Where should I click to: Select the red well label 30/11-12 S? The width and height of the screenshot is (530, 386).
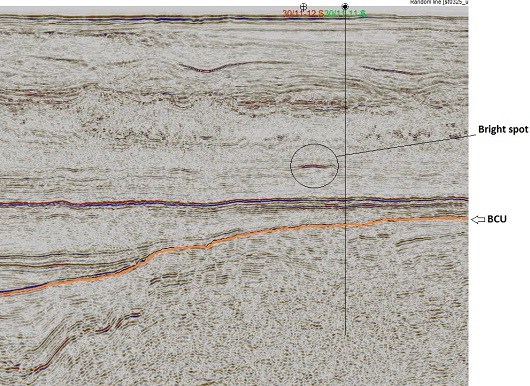tap(303, 14)
